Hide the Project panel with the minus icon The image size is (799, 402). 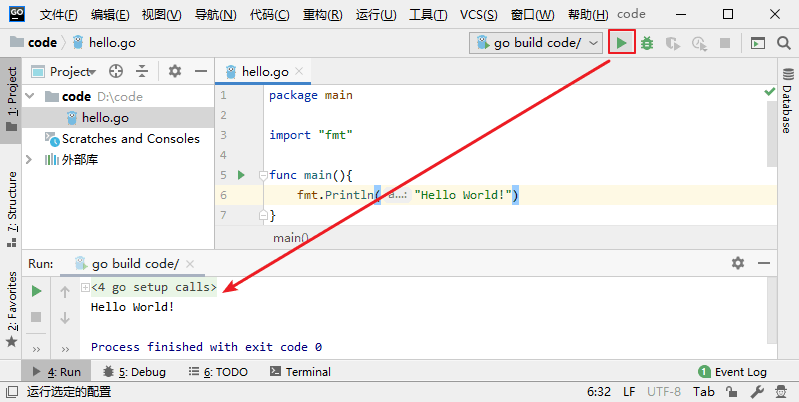pos(201,71)
